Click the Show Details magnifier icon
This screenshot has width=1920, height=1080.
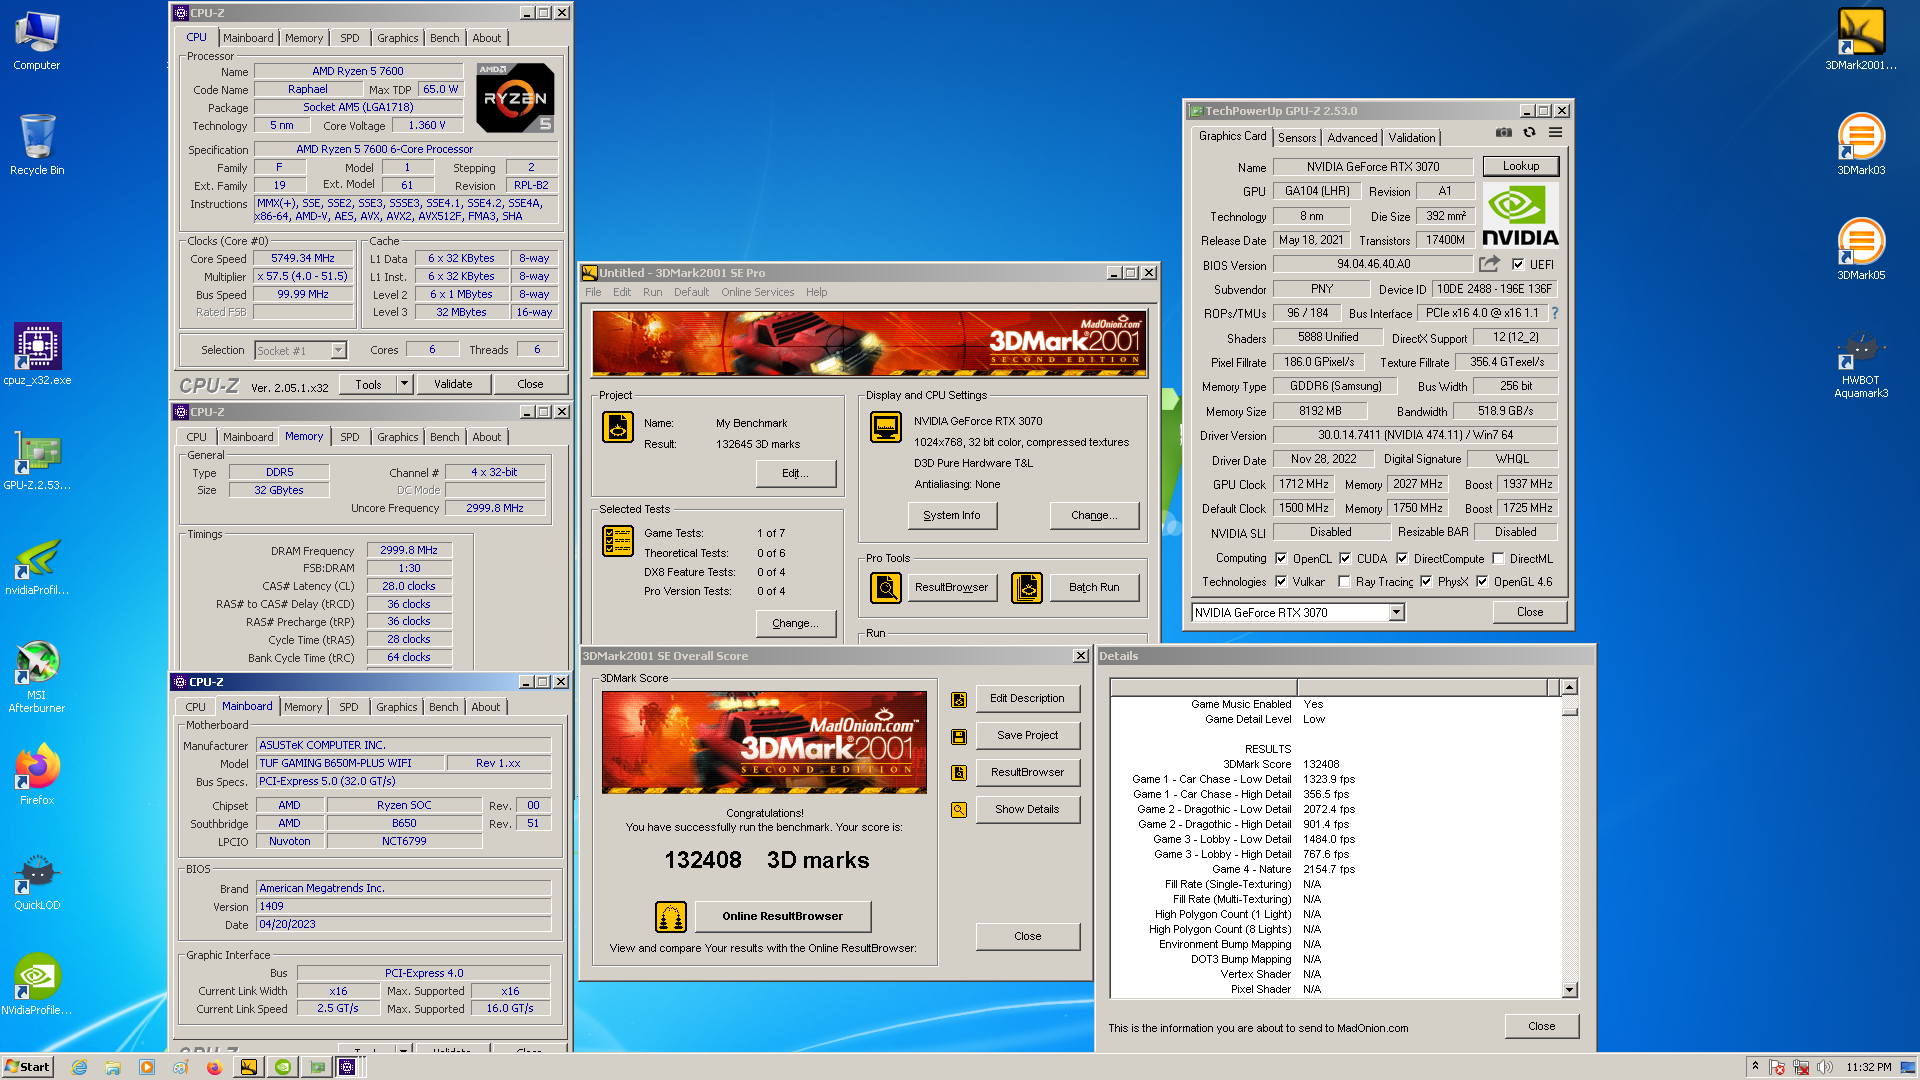tap(958, 810)
